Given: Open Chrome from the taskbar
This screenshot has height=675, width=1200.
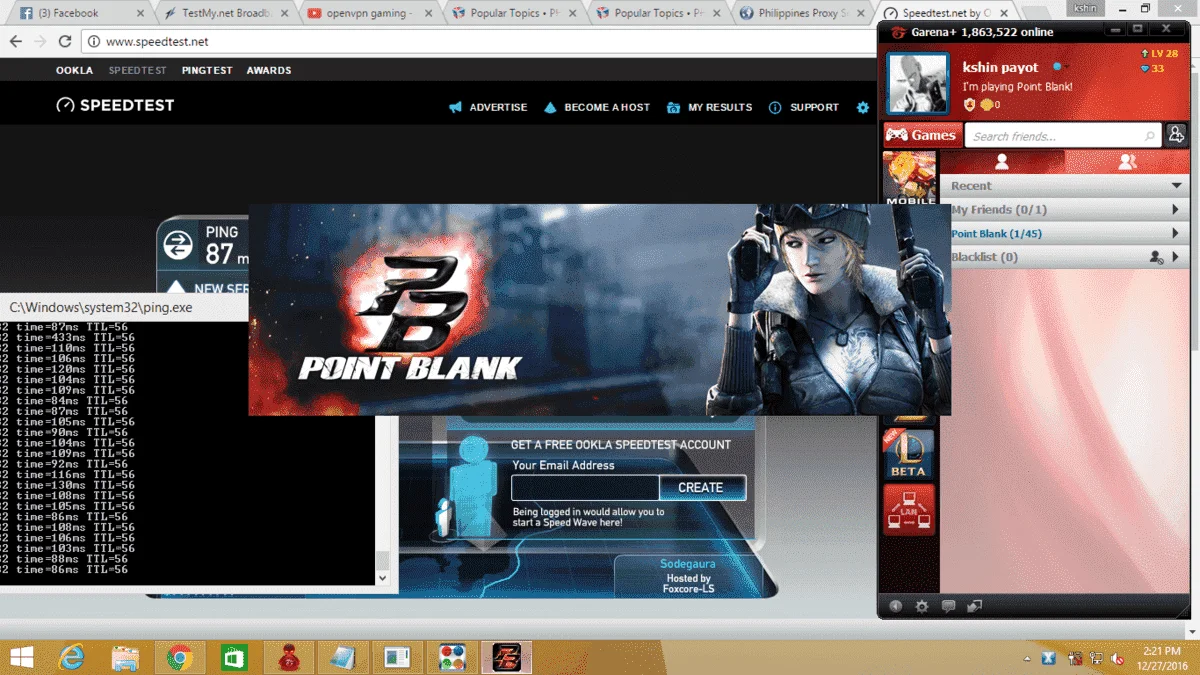Looking at the screenshot, I should (180, 658).
